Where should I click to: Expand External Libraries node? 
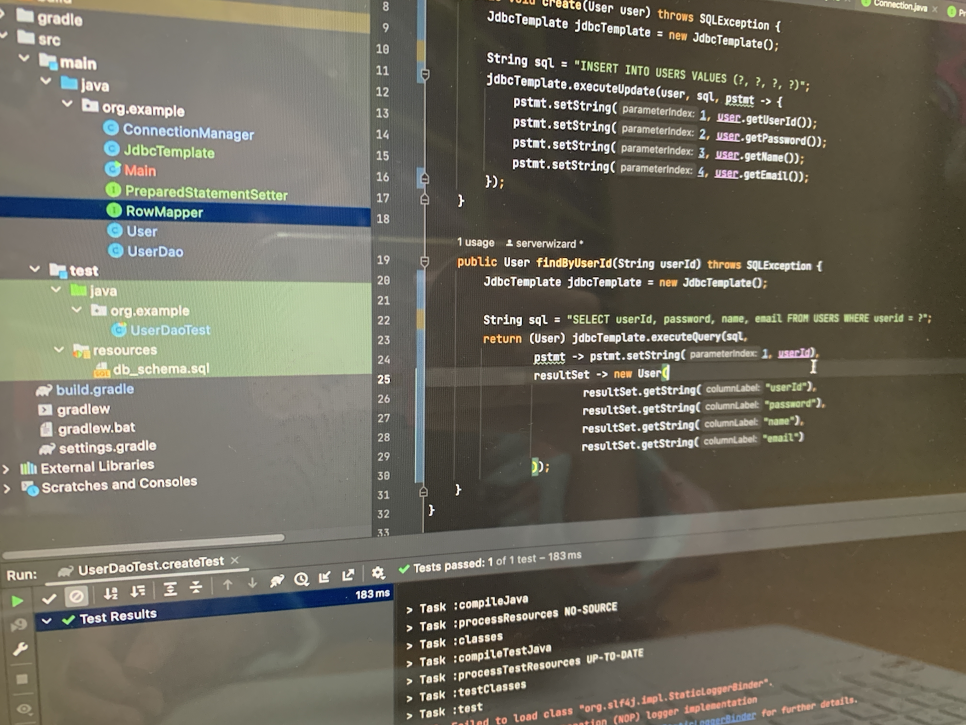click(6, 469)
